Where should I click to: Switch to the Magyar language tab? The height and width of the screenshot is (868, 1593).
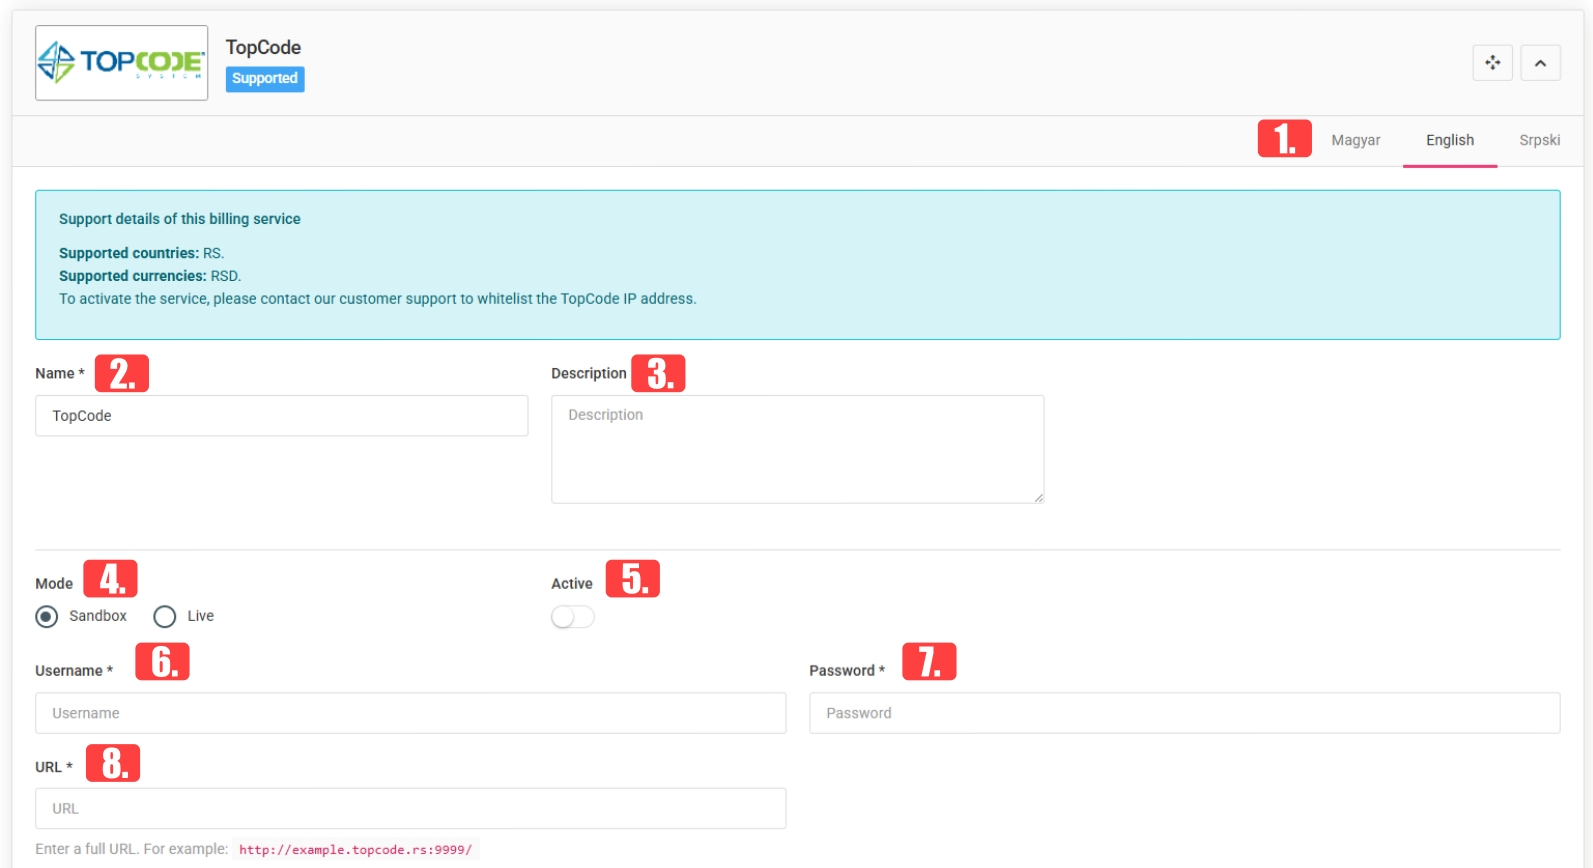(1355, 140)
